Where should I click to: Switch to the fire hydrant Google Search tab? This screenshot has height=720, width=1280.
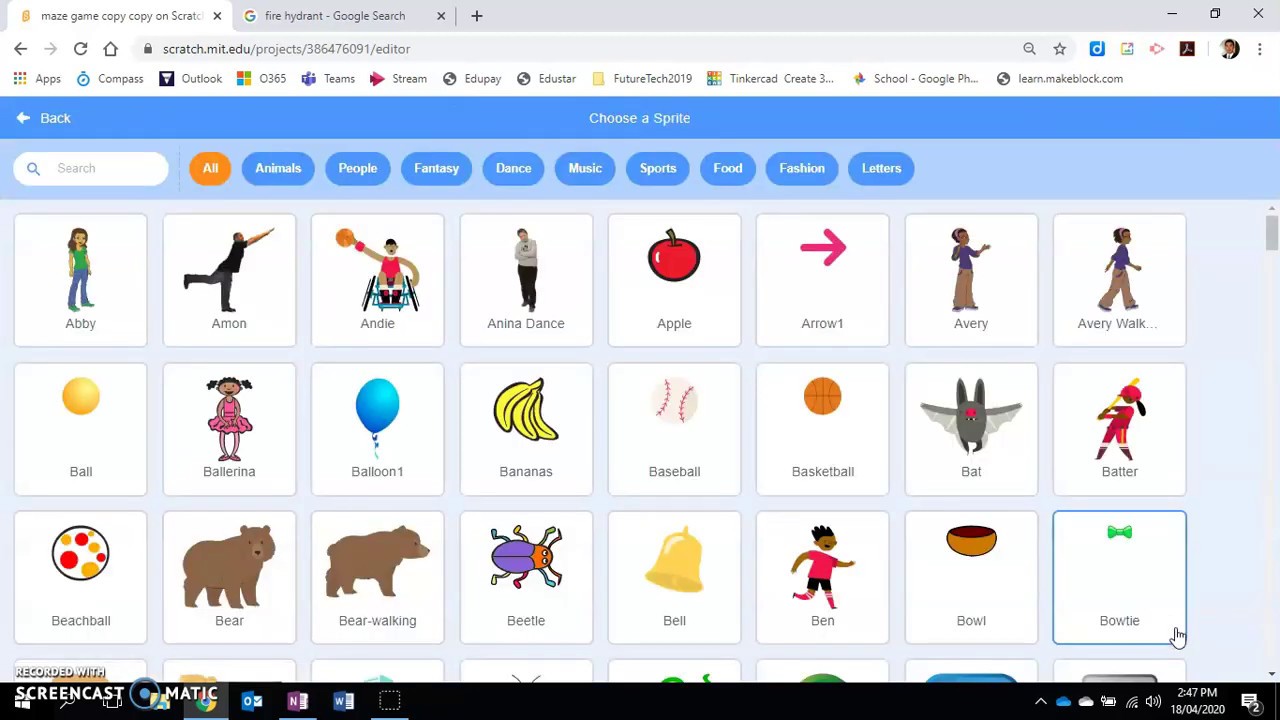pos(335,16)
